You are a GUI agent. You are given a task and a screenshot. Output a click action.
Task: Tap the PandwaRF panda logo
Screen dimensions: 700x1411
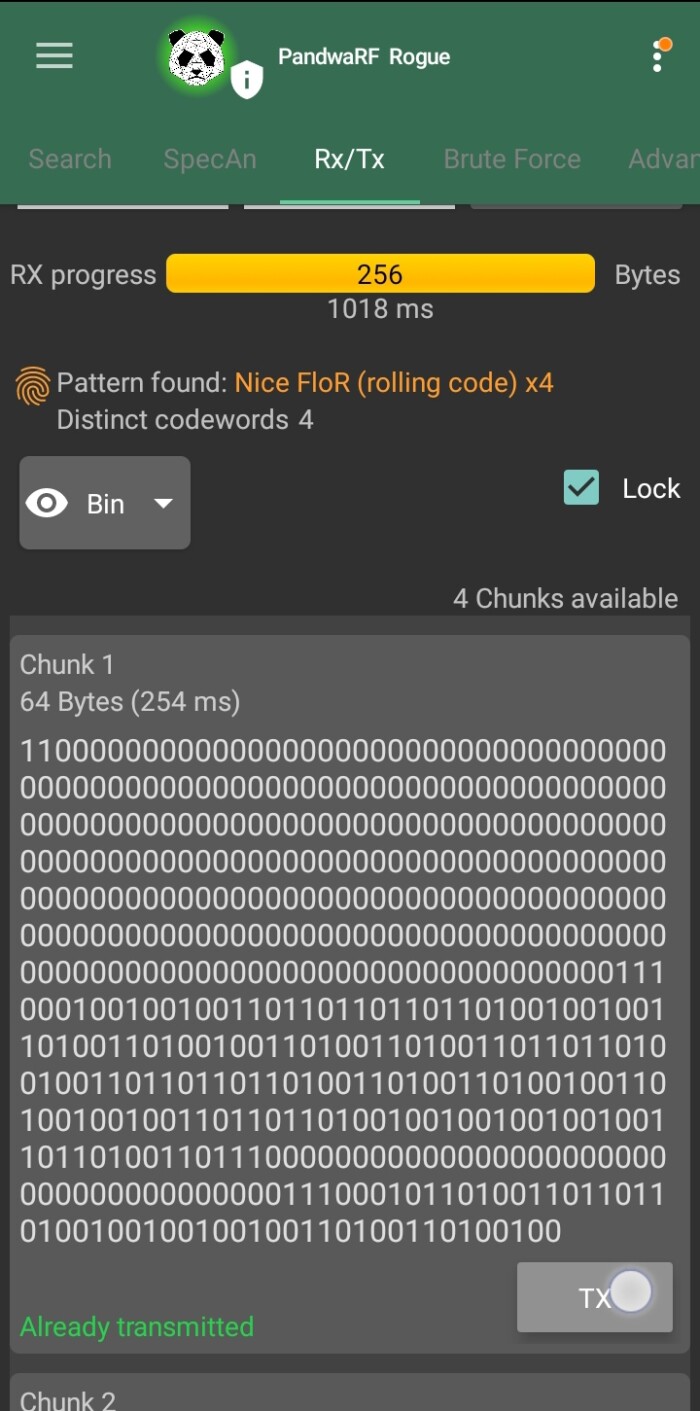point(197,56)
